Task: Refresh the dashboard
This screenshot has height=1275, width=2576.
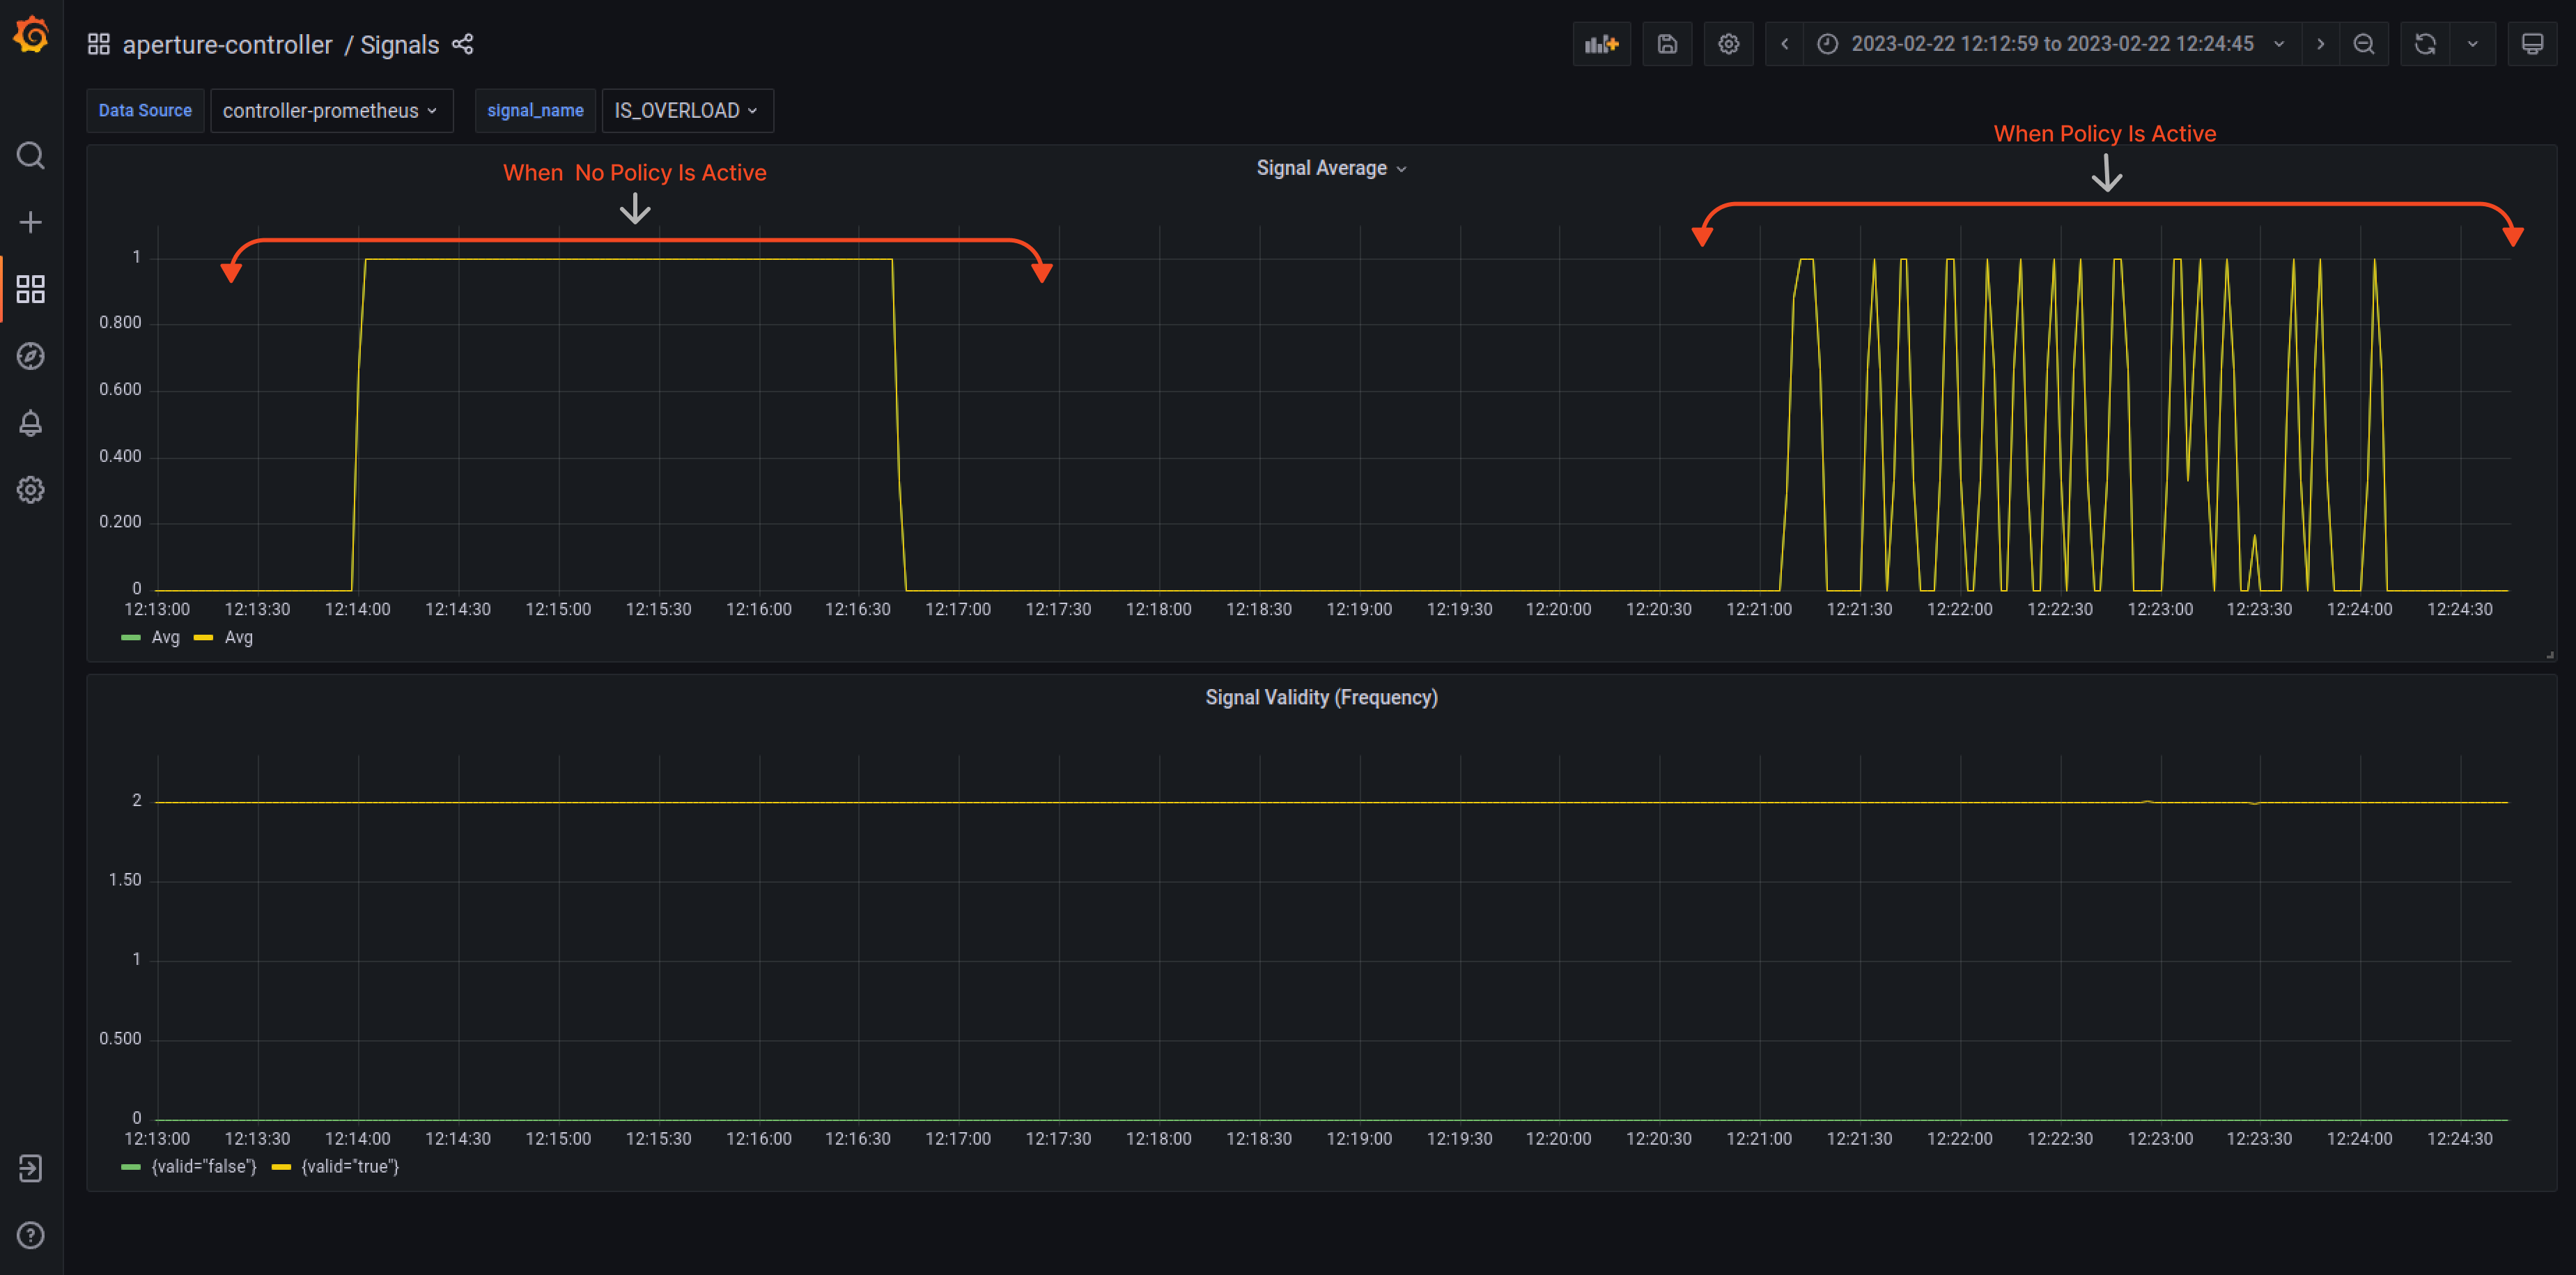Action: click(x=2425, y=44)
